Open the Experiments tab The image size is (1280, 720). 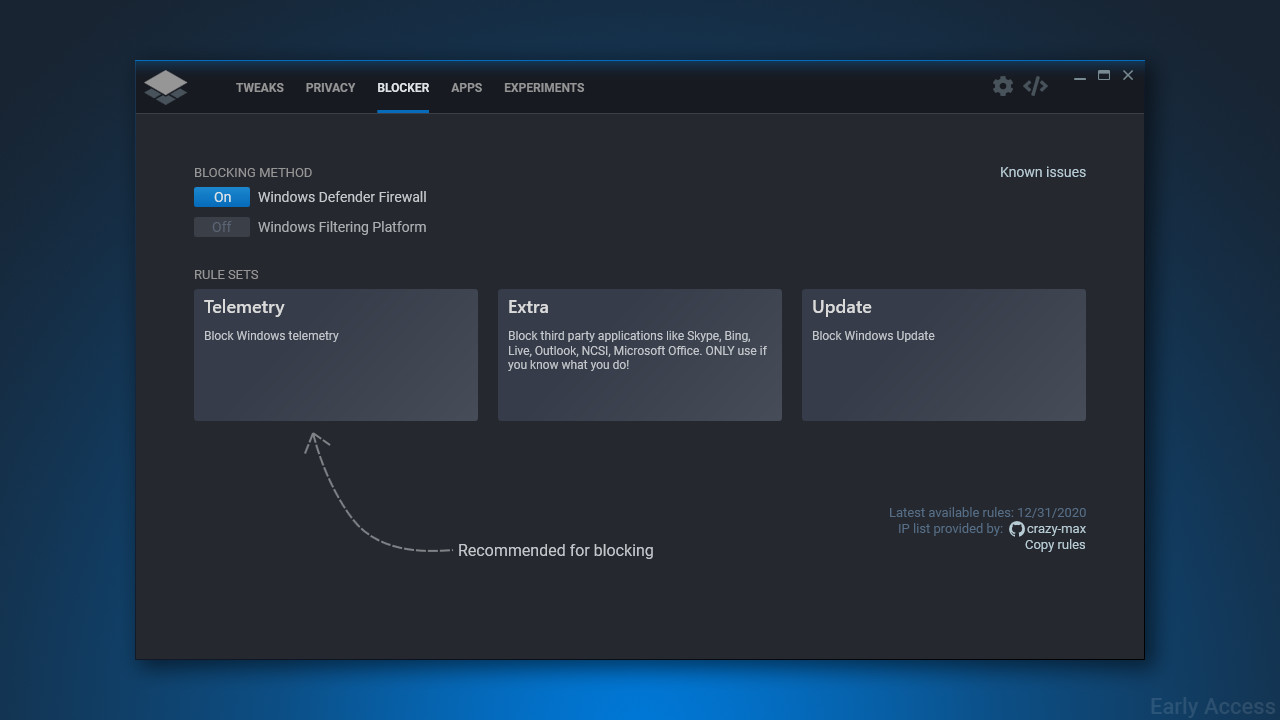coord(544,88)
